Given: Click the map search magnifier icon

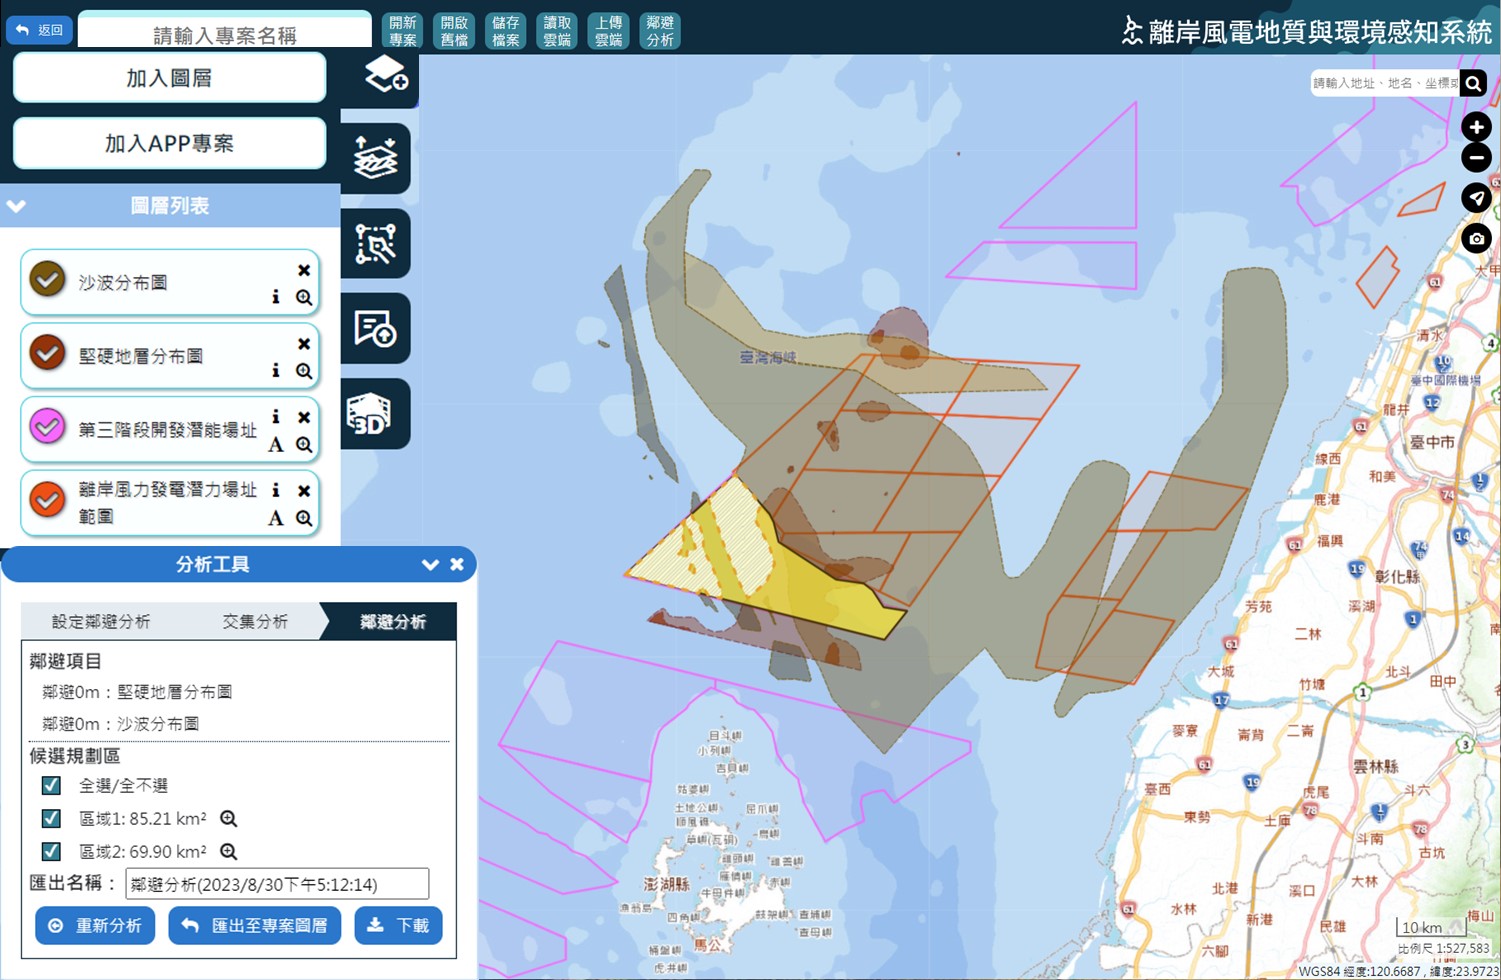Looking at the screenshot, I should pyautogui.click(x=1473, y=84).
